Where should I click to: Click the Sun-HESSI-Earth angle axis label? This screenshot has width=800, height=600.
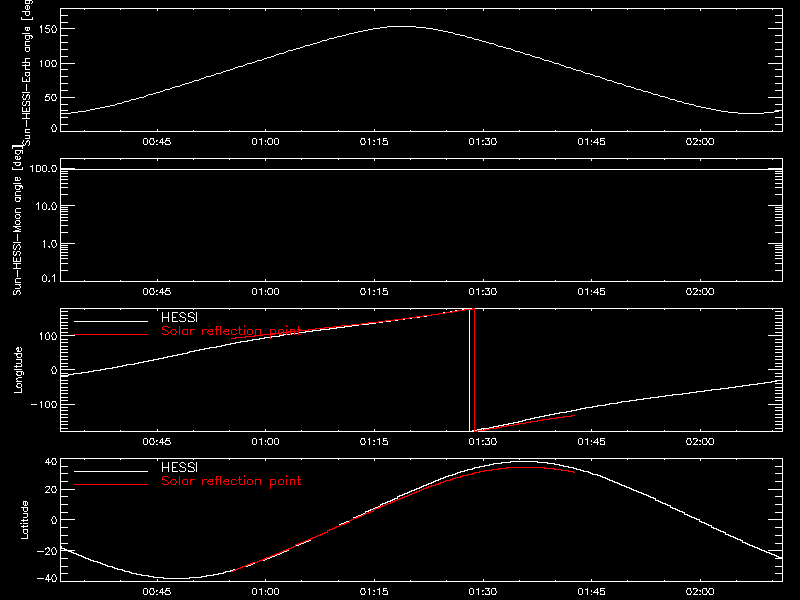tap(27, 72)
